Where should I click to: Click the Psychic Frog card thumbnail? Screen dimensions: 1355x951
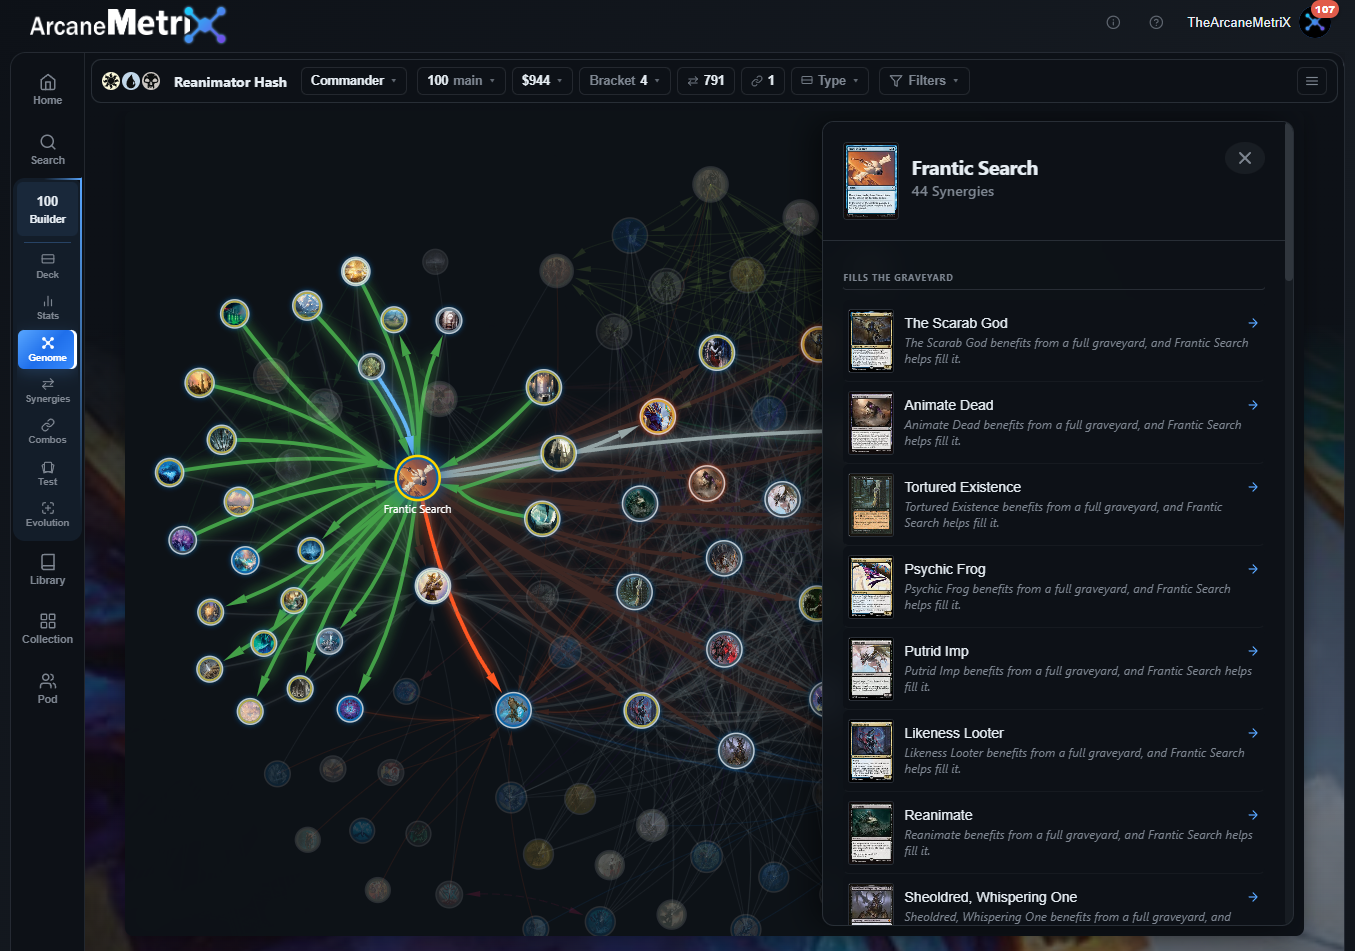tap(871, 587)
